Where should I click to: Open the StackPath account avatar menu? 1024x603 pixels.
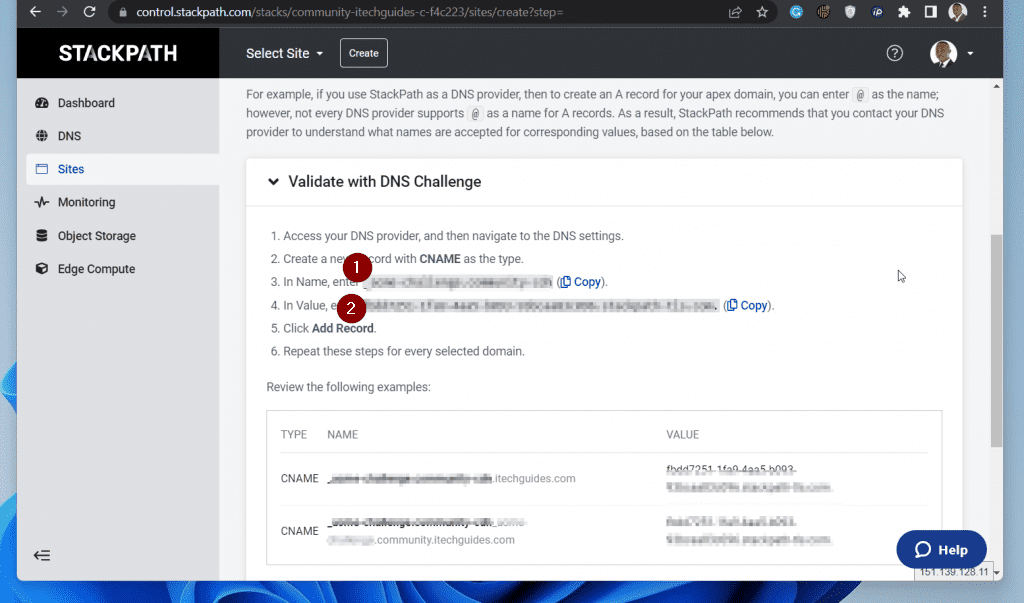[x=952, y=54]
